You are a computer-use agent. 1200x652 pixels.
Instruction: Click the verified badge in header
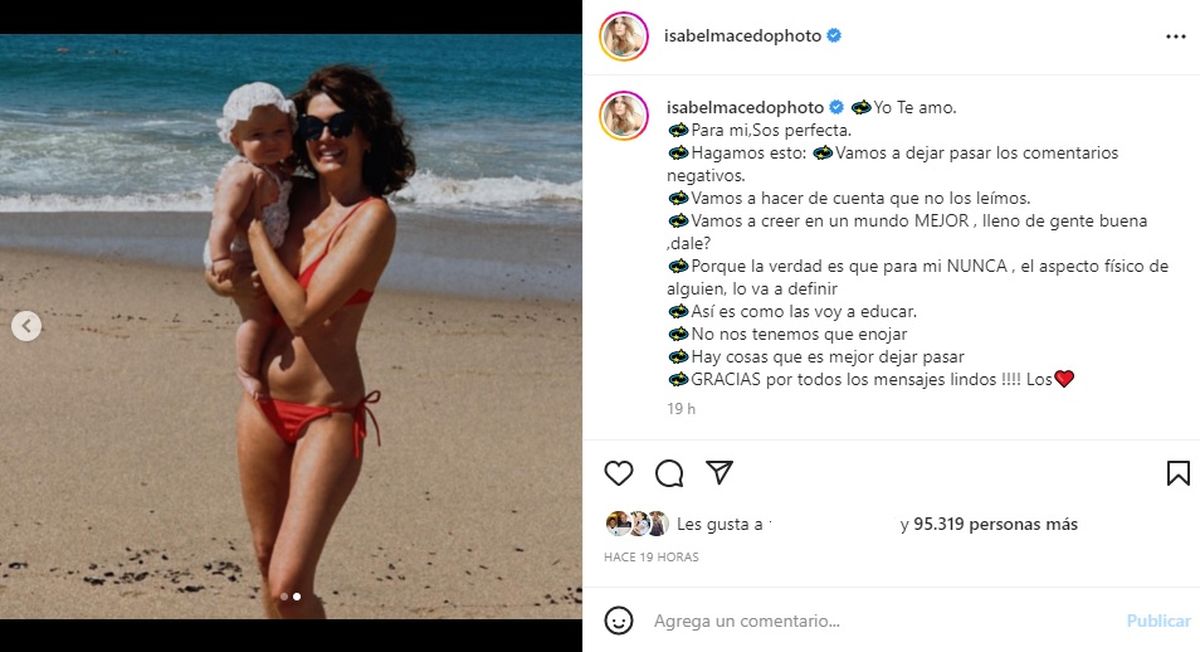pos(834,36)
